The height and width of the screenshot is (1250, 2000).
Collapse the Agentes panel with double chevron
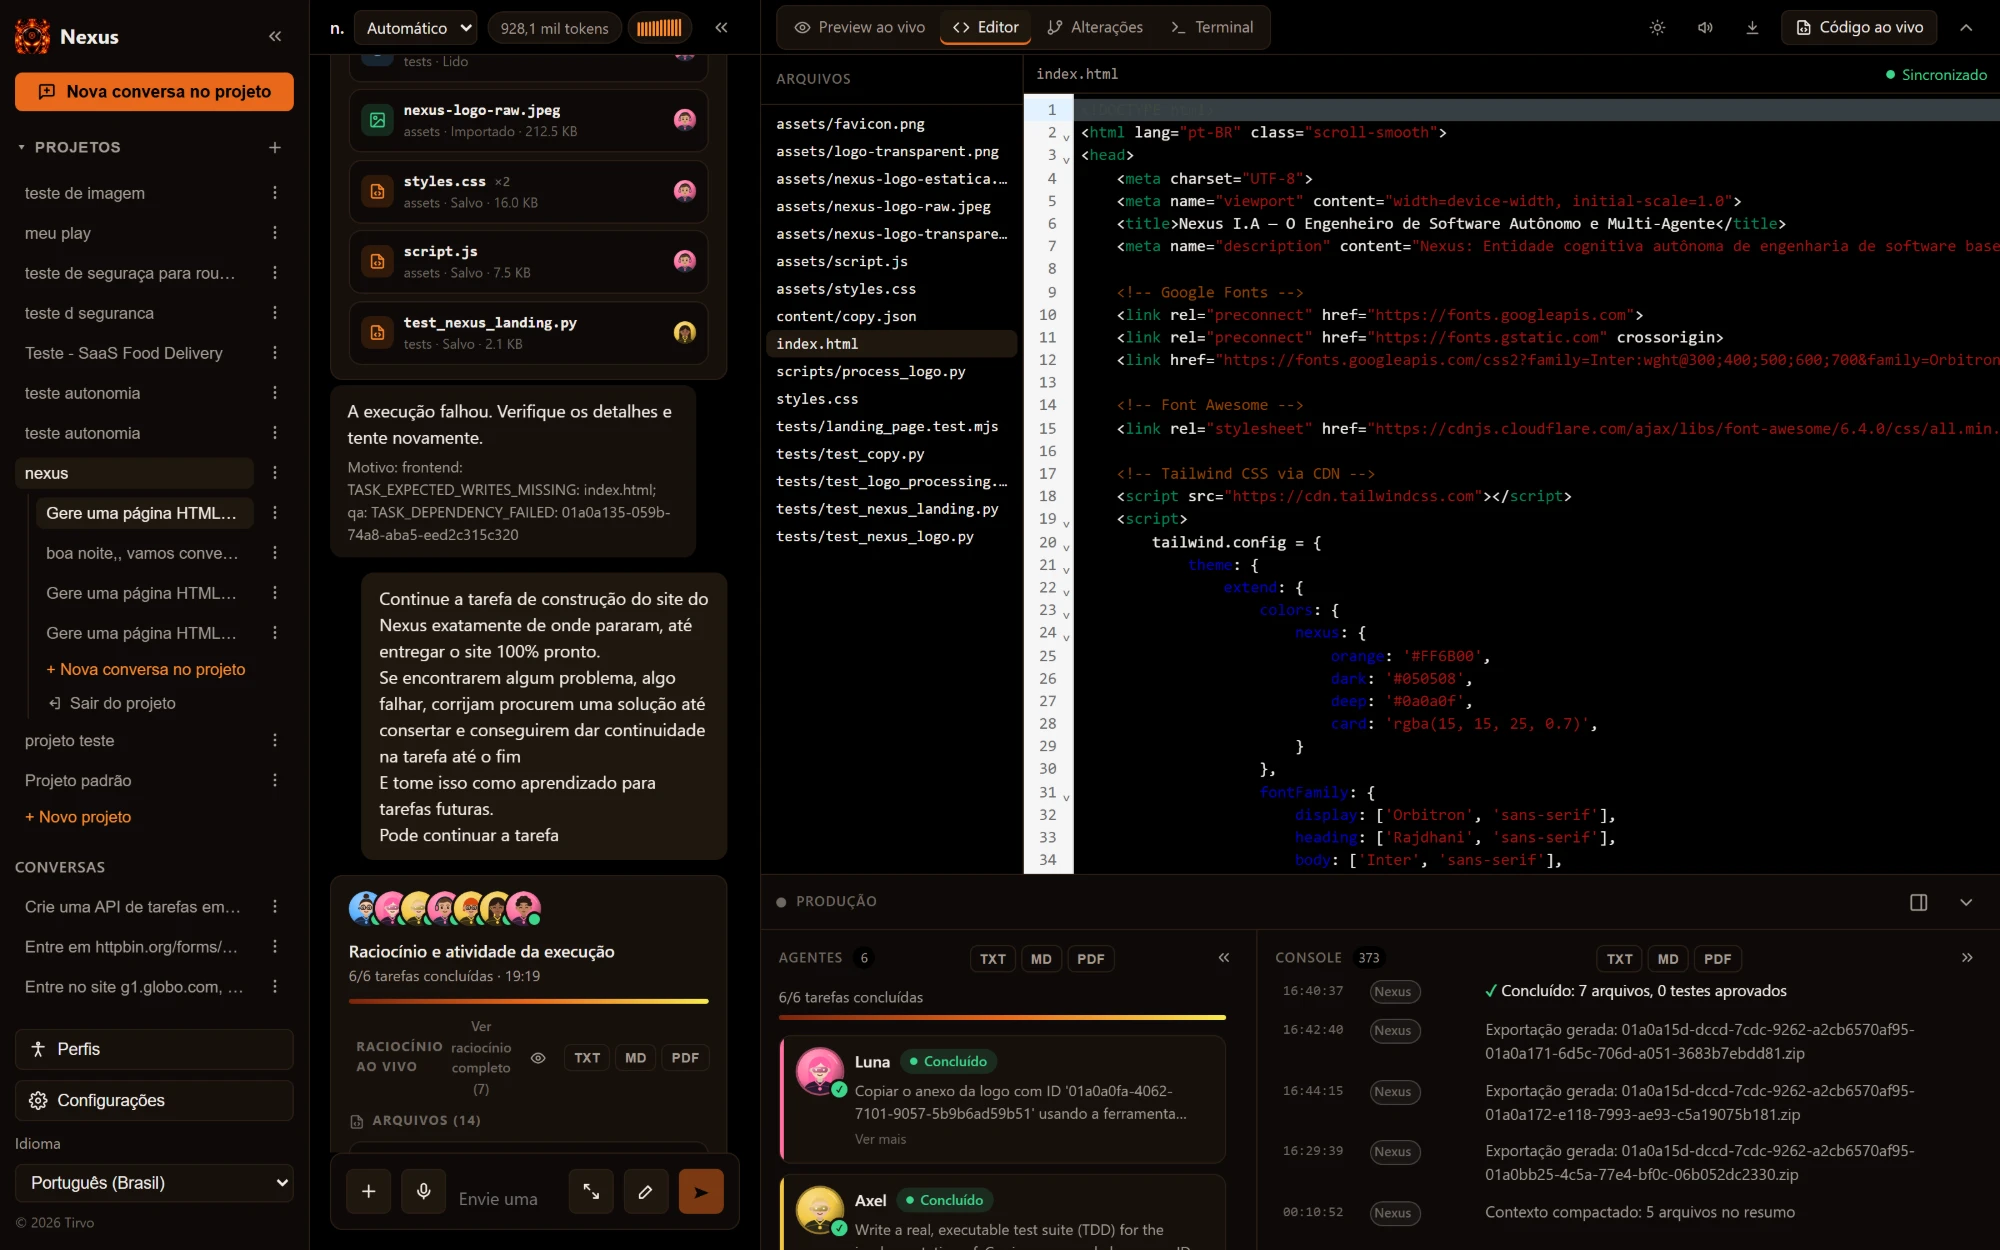point(1224,958)
